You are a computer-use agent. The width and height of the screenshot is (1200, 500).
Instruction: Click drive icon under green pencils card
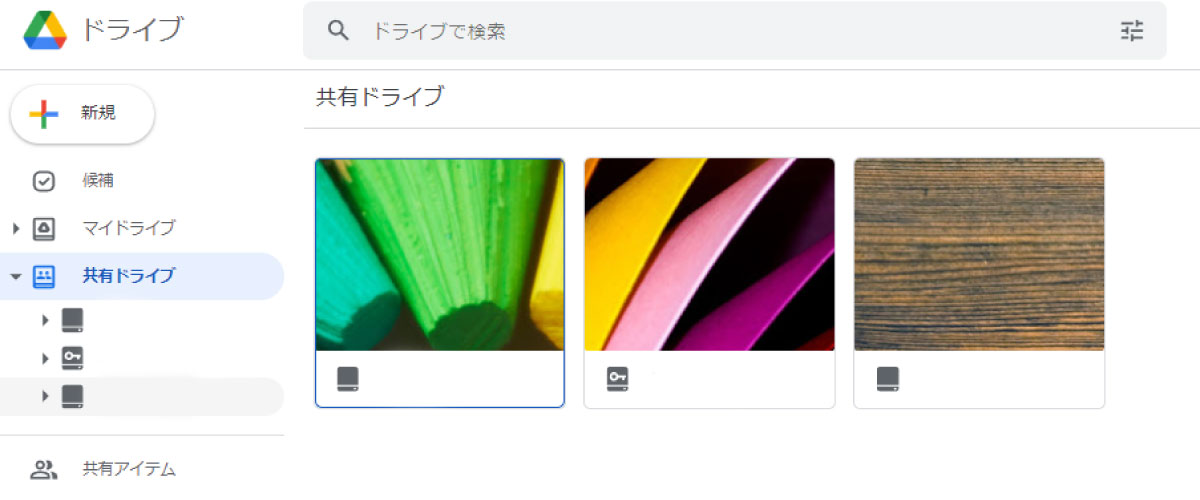point(347,379)
